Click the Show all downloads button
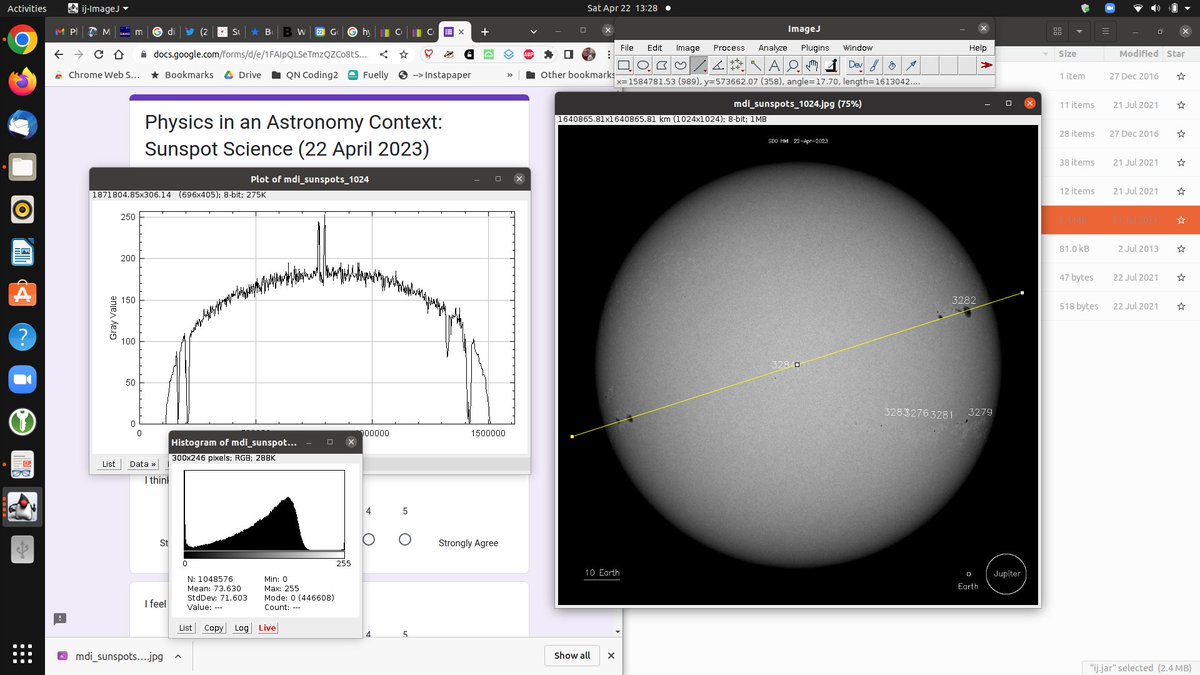The width and height of the screenshot is (1200, 675). coord(572,655)
